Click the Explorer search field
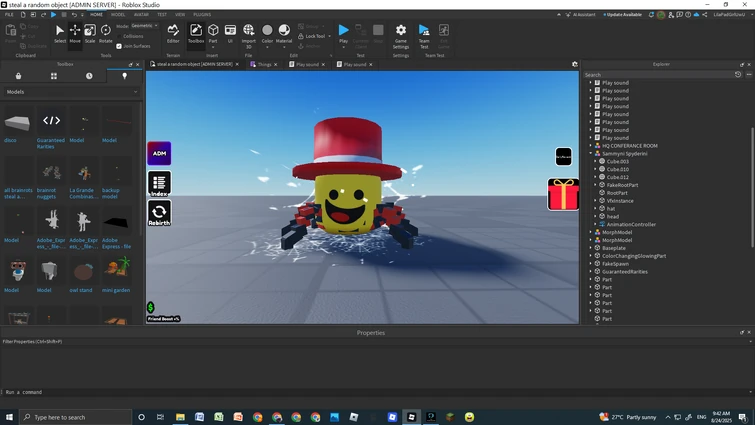 coord(655,75)
